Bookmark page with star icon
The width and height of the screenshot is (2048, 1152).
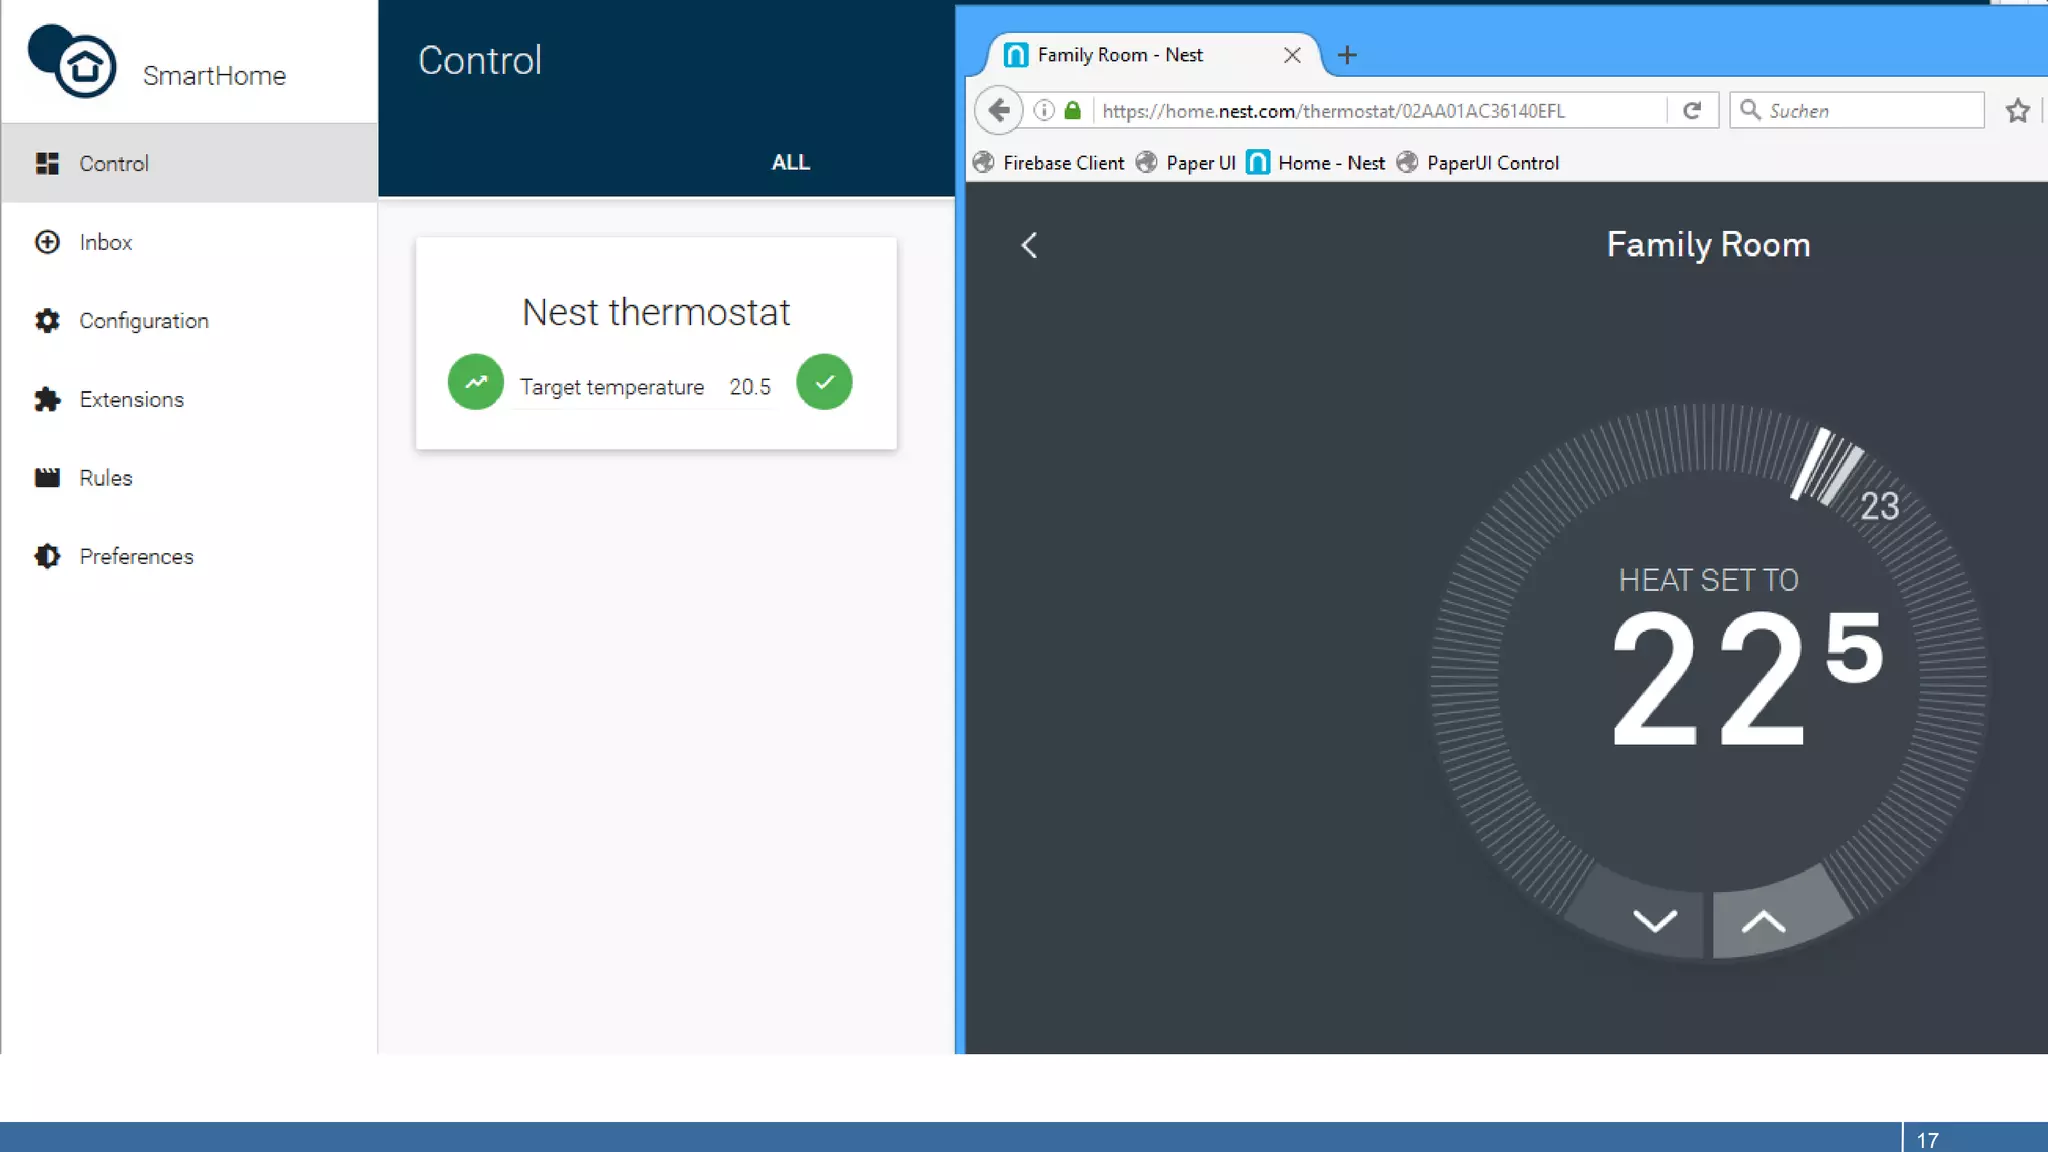click(x=2017, y=110)
